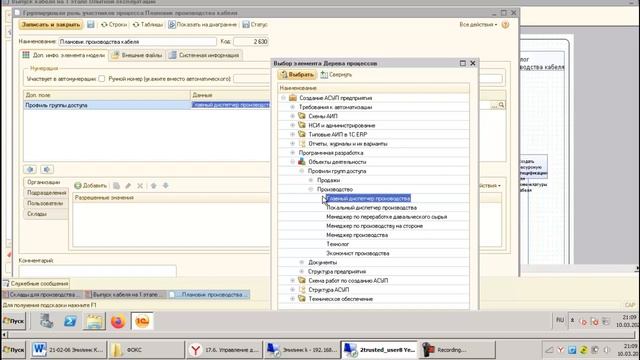Open the Организации side tab
640x360 pixels.
[44, 182]
